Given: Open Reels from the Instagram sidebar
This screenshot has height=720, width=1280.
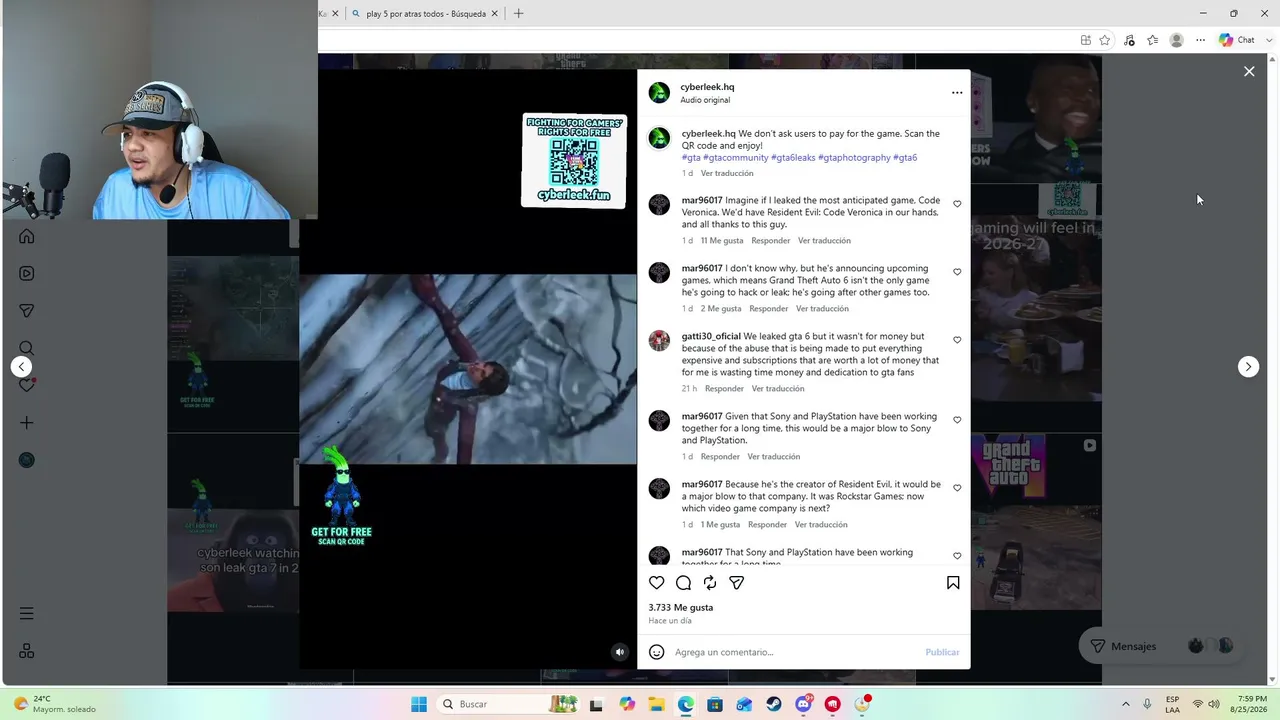Looking at the screenshot, I should (x=27, y=273).
